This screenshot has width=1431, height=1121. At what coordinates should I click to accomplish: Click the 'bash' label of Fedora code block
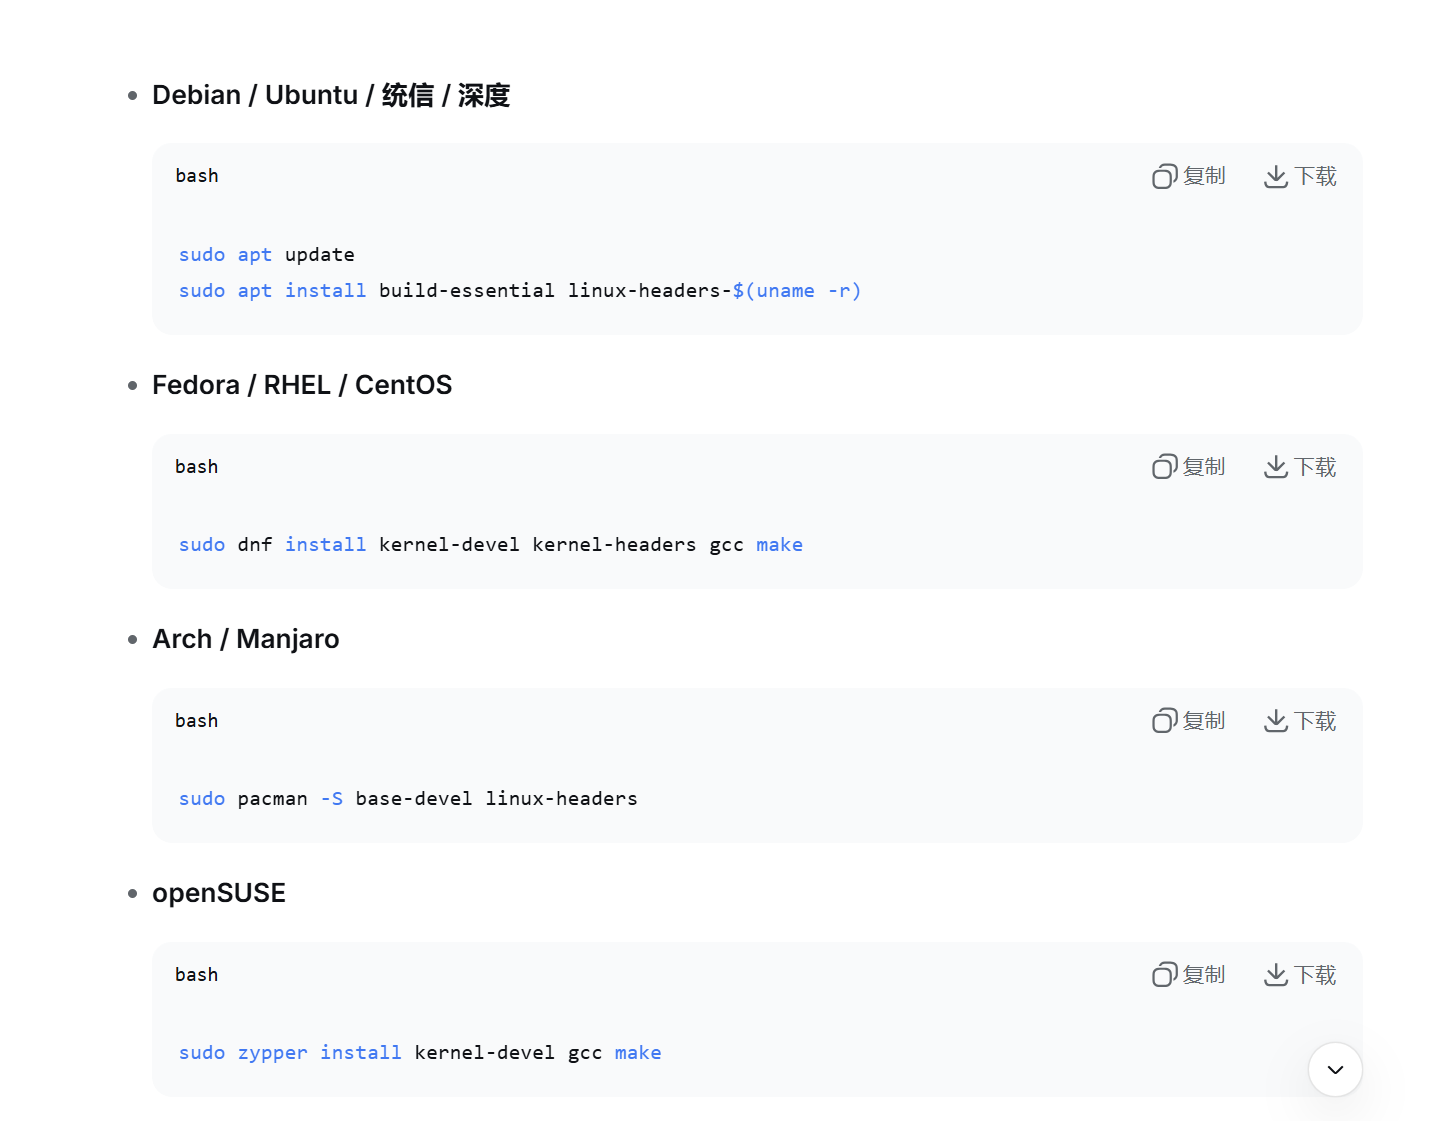197,467
